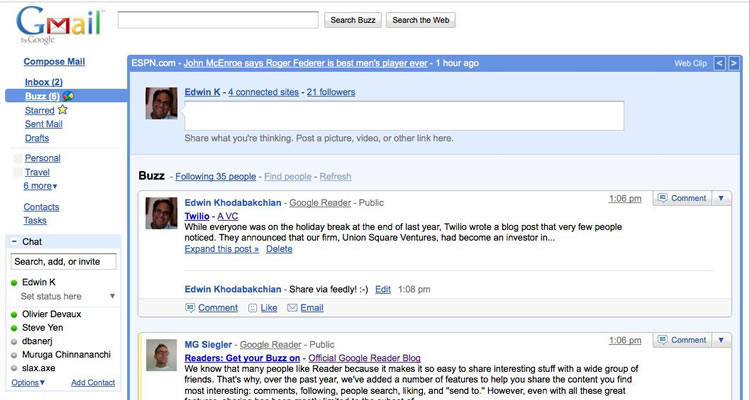Click Personal label
Viewport: 750px width, 400px height.
(x=43, y=158)
